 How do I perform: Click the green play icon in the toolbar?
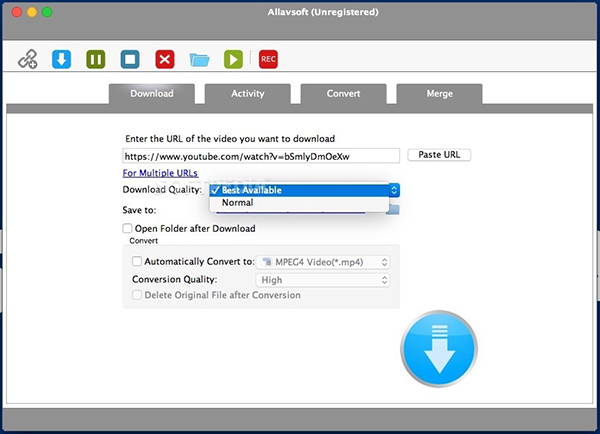233,59
